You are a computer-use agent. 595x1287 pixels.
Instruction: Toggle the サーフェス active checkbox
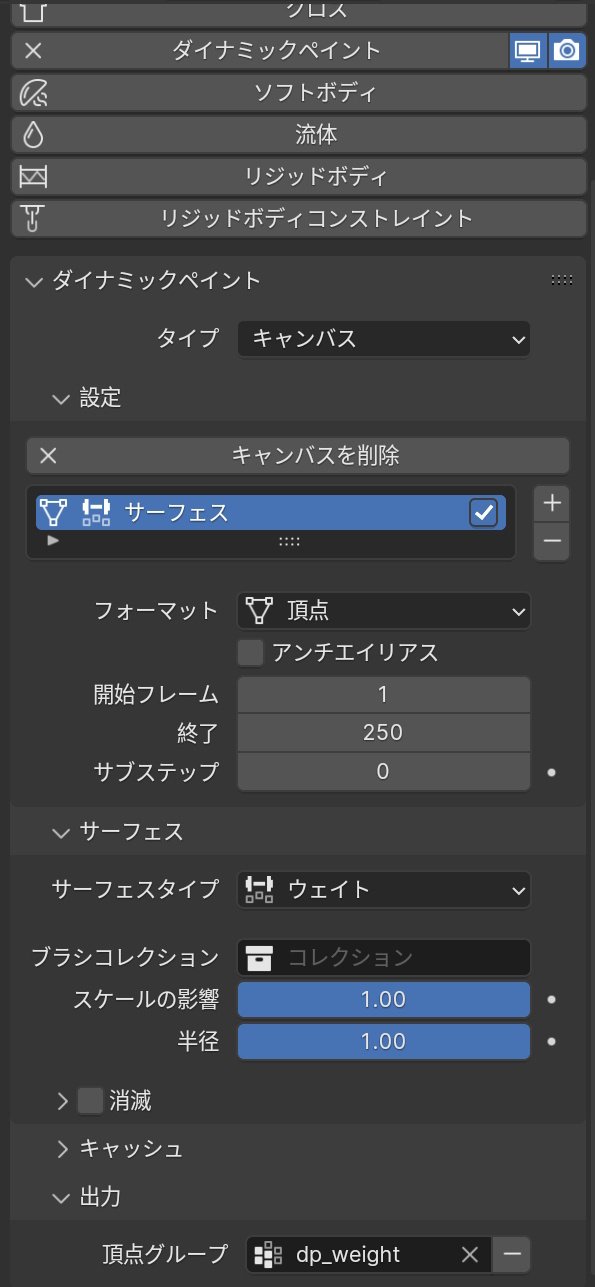[483, 513]
